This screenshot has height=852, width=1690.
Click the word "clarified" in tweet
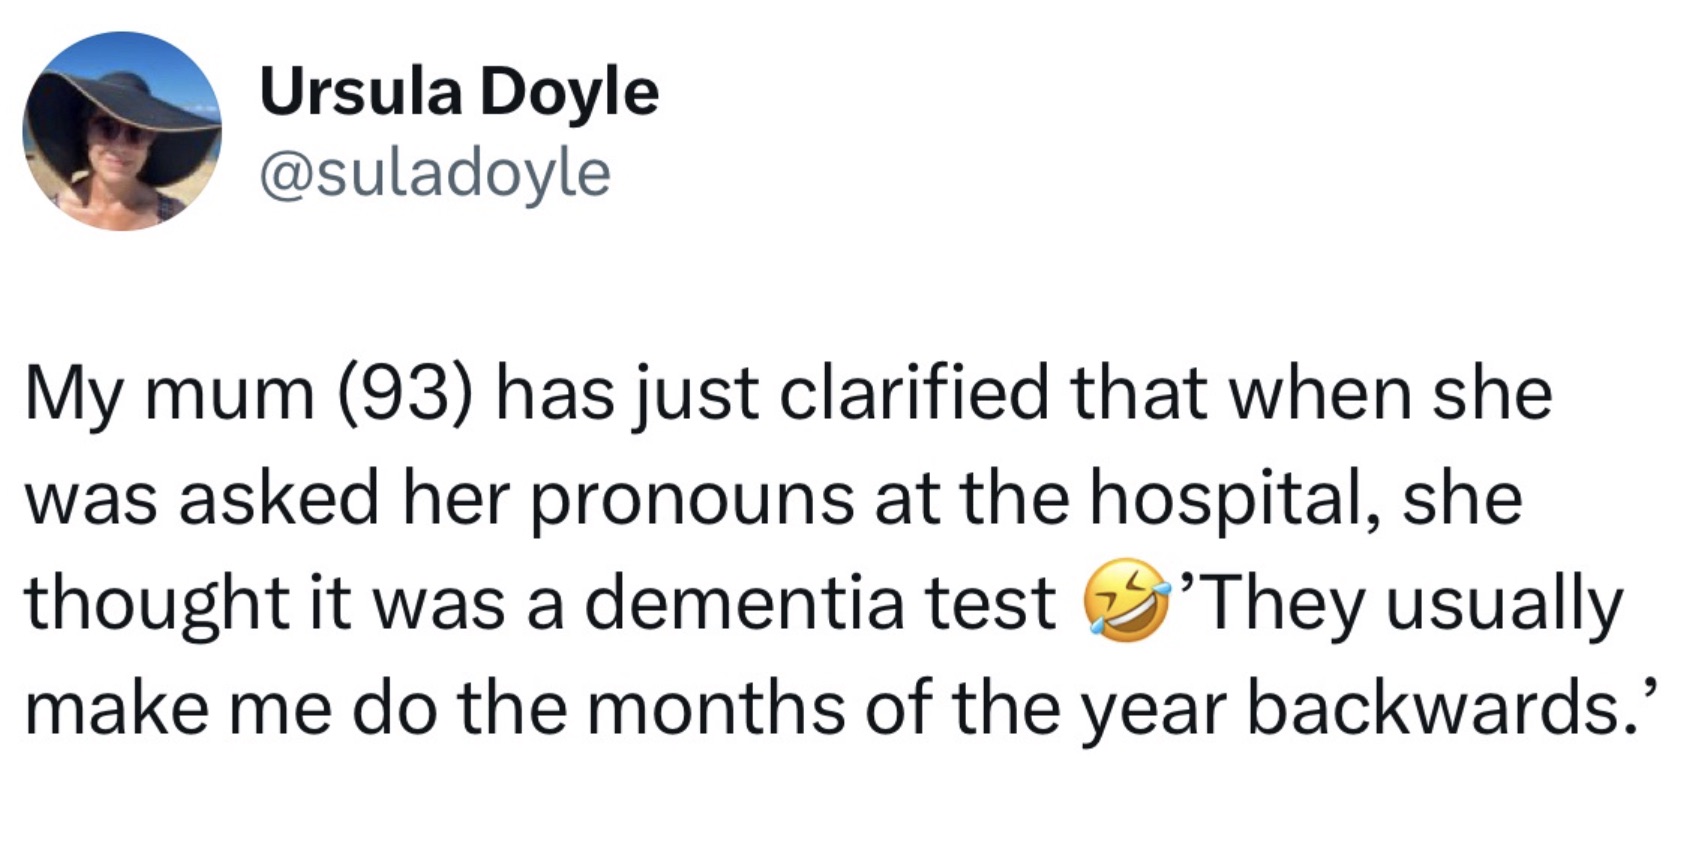tap(914, 393)
